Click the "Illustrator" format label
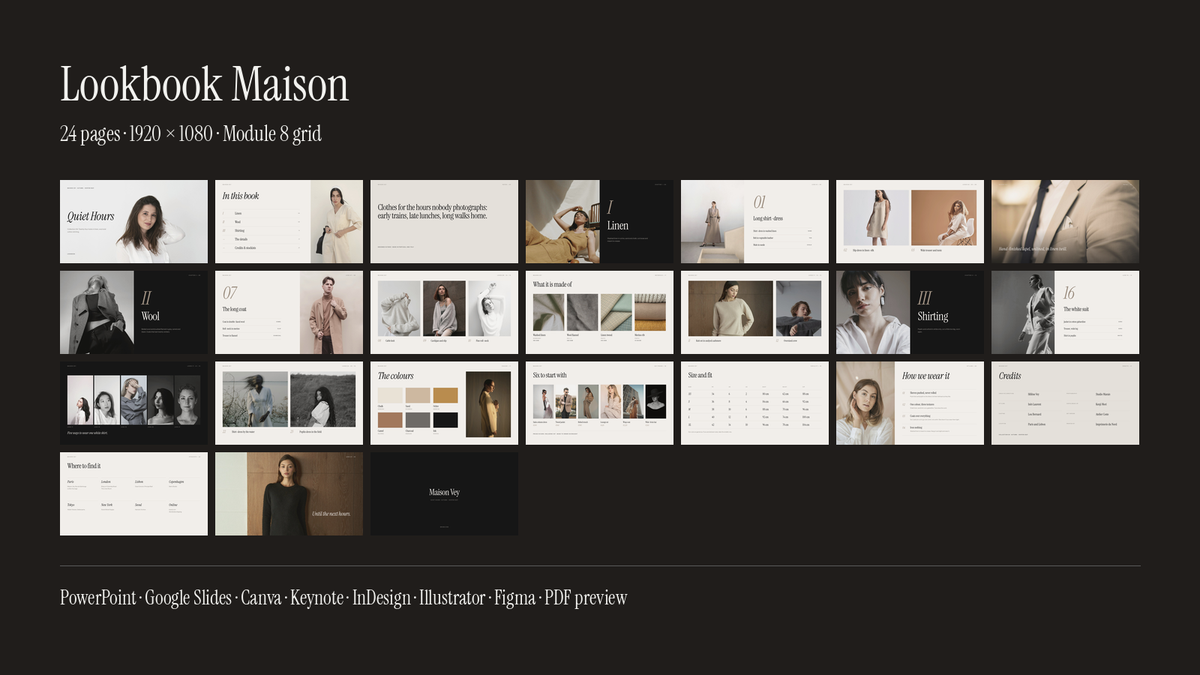This screenshot has height=675, width=1200. click(452, 598)
